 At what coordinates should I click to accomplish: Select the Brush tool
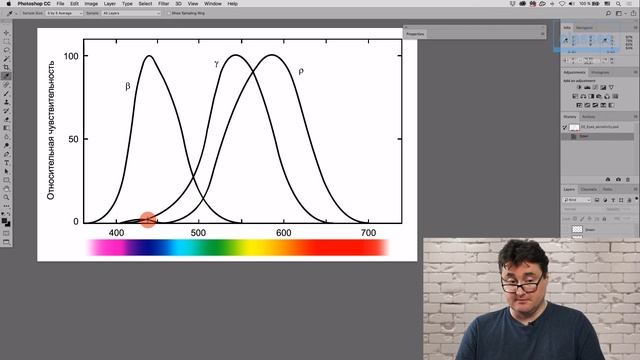pyautogui.click(x=6, y=93)
